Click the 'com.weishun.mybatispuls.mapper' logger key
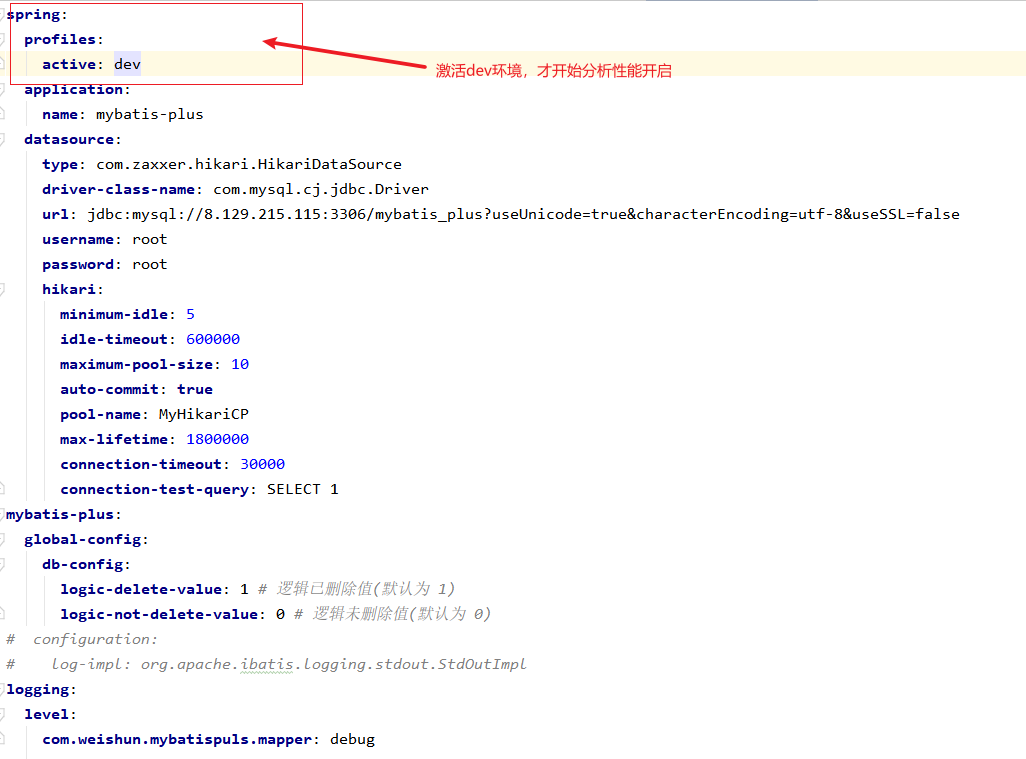The height and width of the screenshot is (759, 1026). pyautogui.click(x=177, y=739)
